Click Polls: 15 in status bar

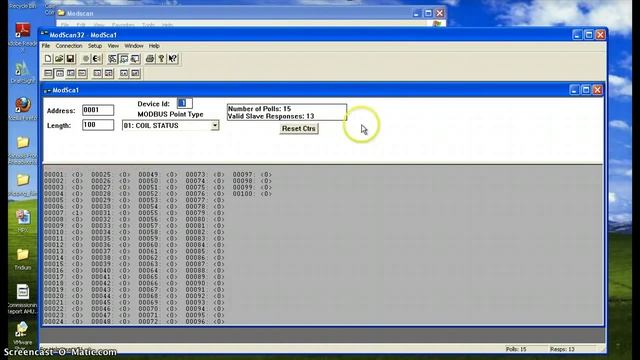click(516, 349)
